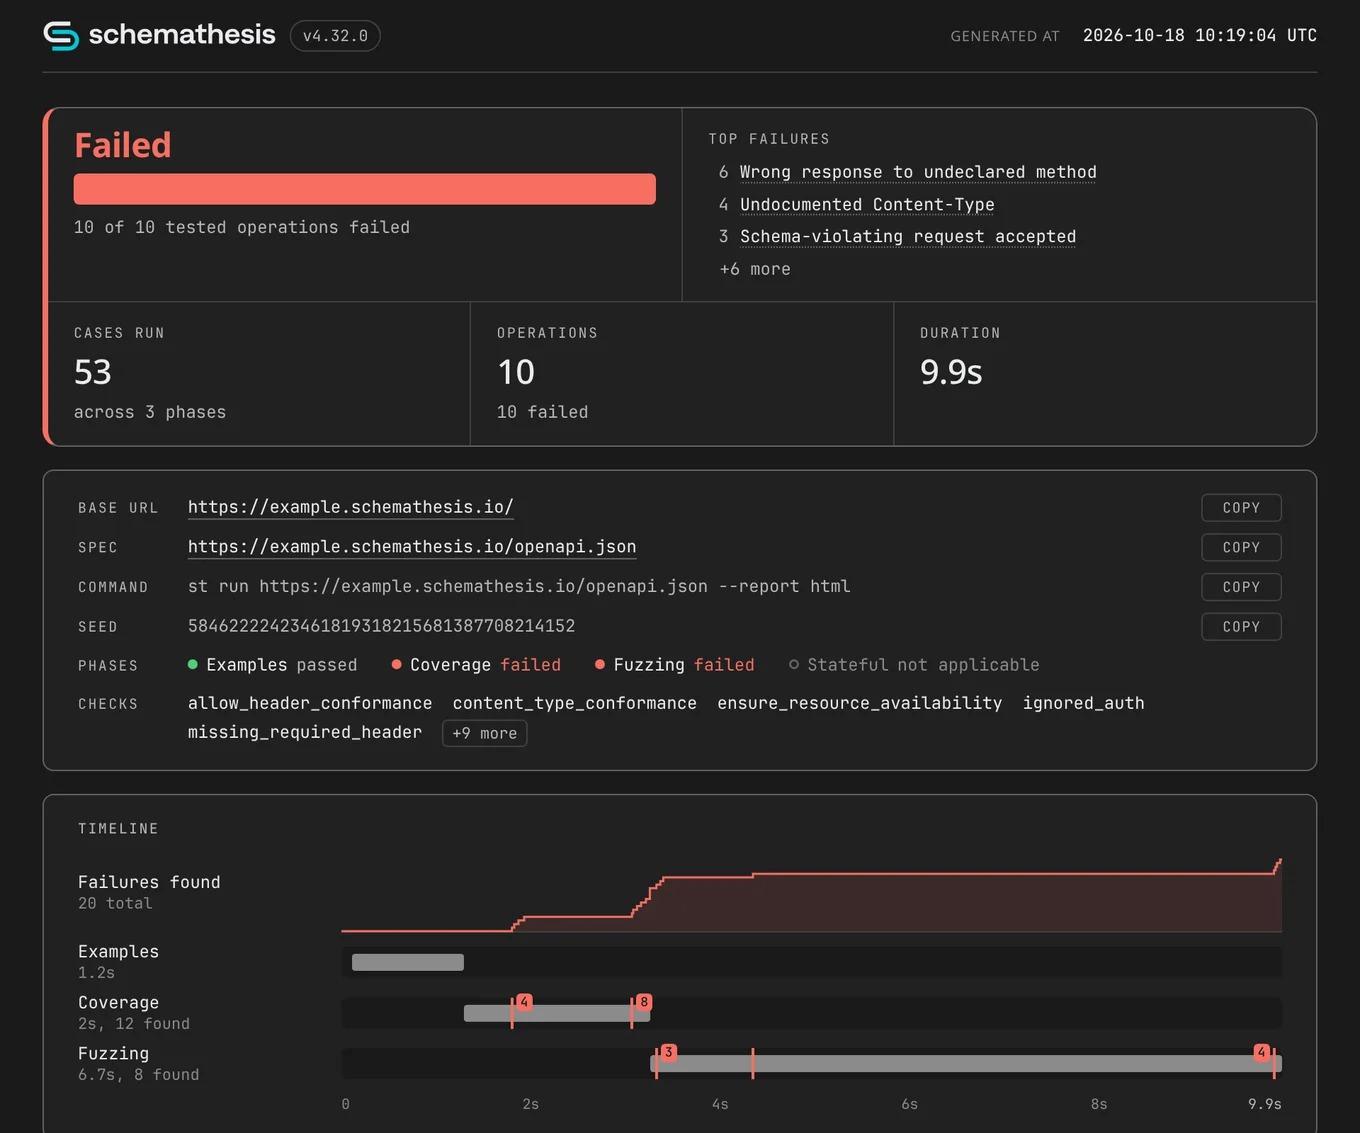
Task: Click the content_type_conformance check
Action: pyautogui.click(x=575, y=703)
